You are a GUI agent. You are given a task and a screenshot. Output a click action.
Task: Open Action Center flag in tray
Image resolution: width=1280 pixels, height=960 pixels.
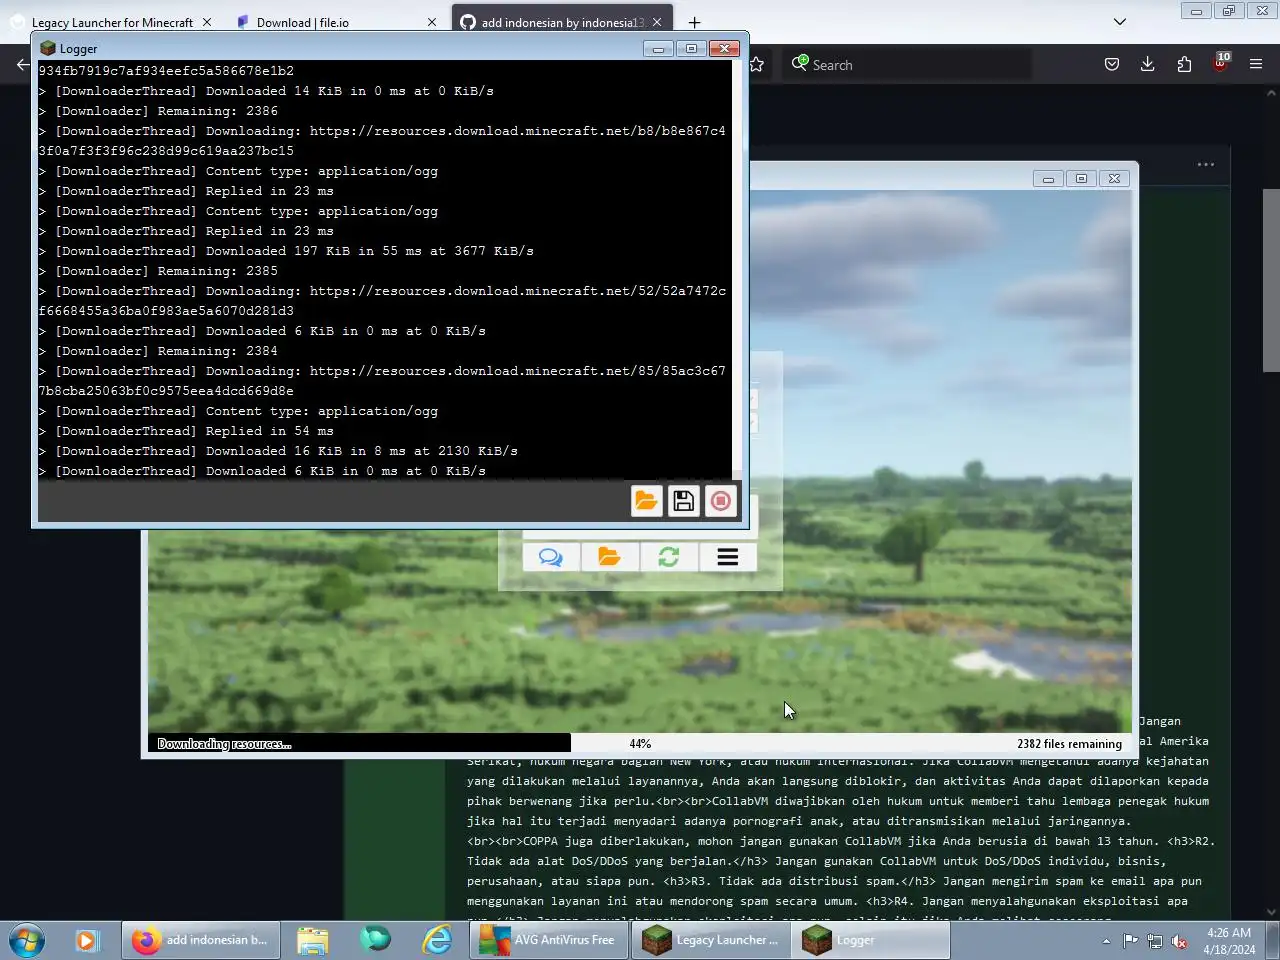(x=1130, y=941)
